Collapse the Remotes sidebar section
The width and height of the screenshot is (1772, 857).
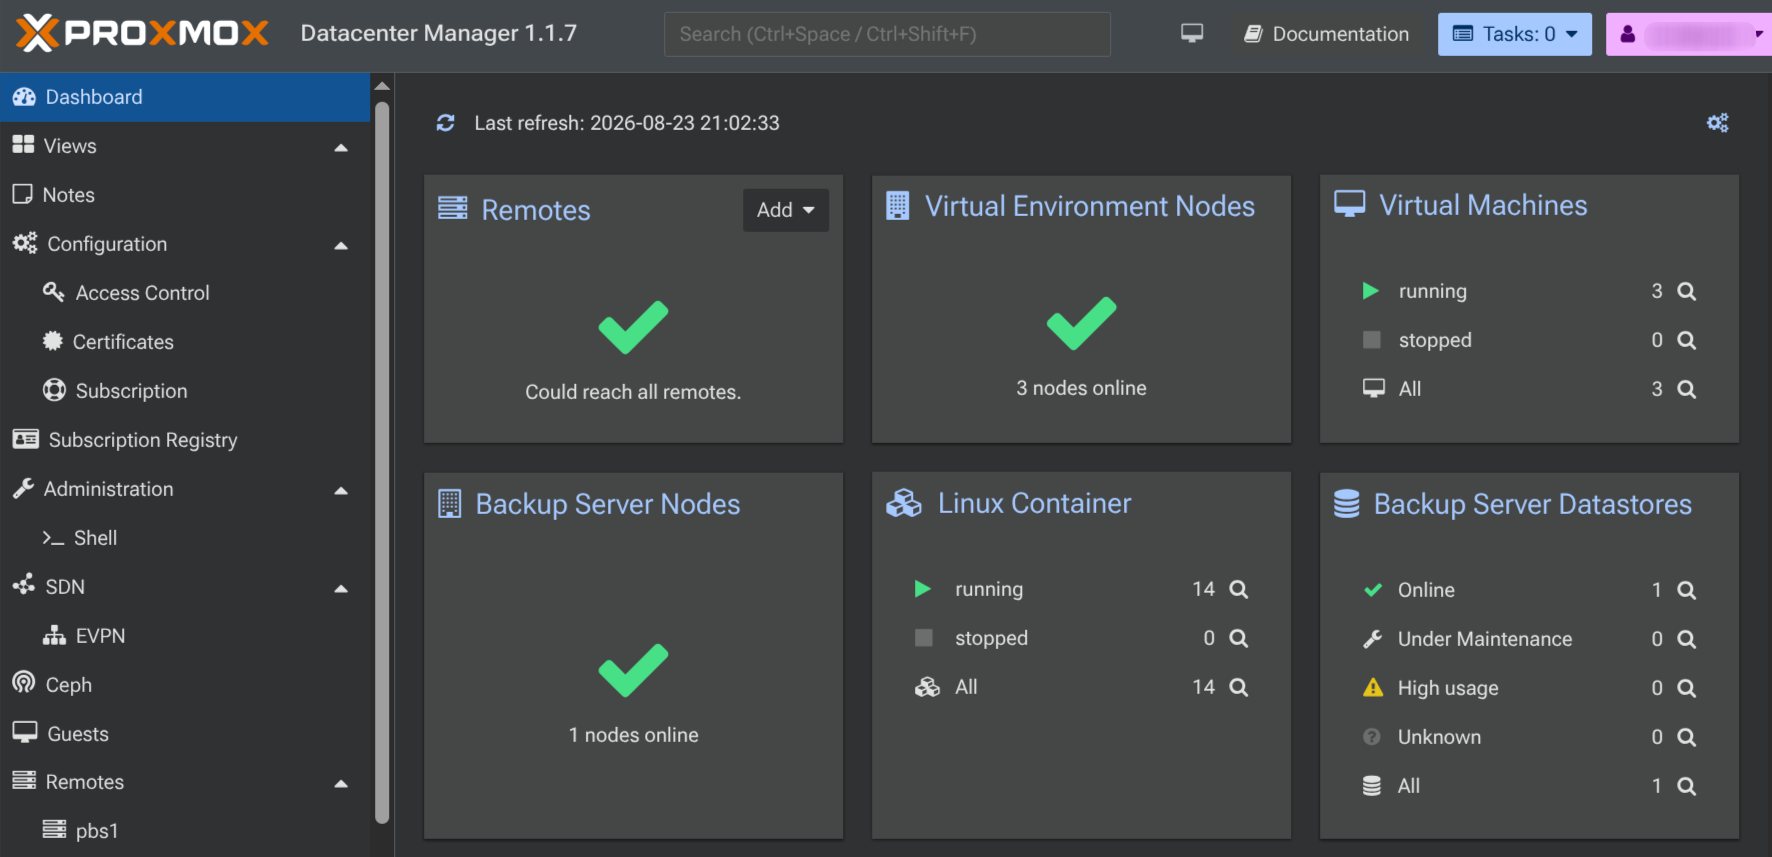tap(341, 783)
